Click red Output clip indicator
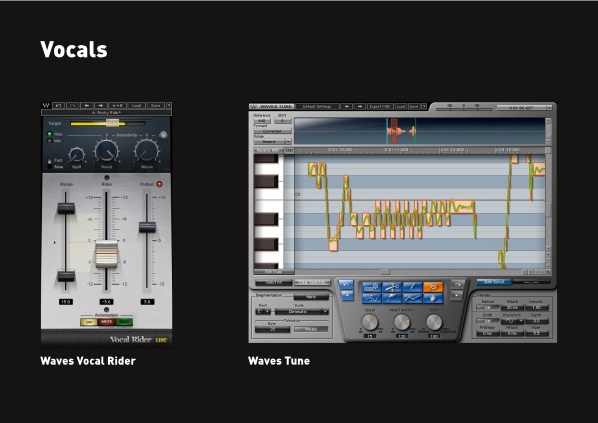The width and height of the screenshot is (598, 423). click(159, 184)
